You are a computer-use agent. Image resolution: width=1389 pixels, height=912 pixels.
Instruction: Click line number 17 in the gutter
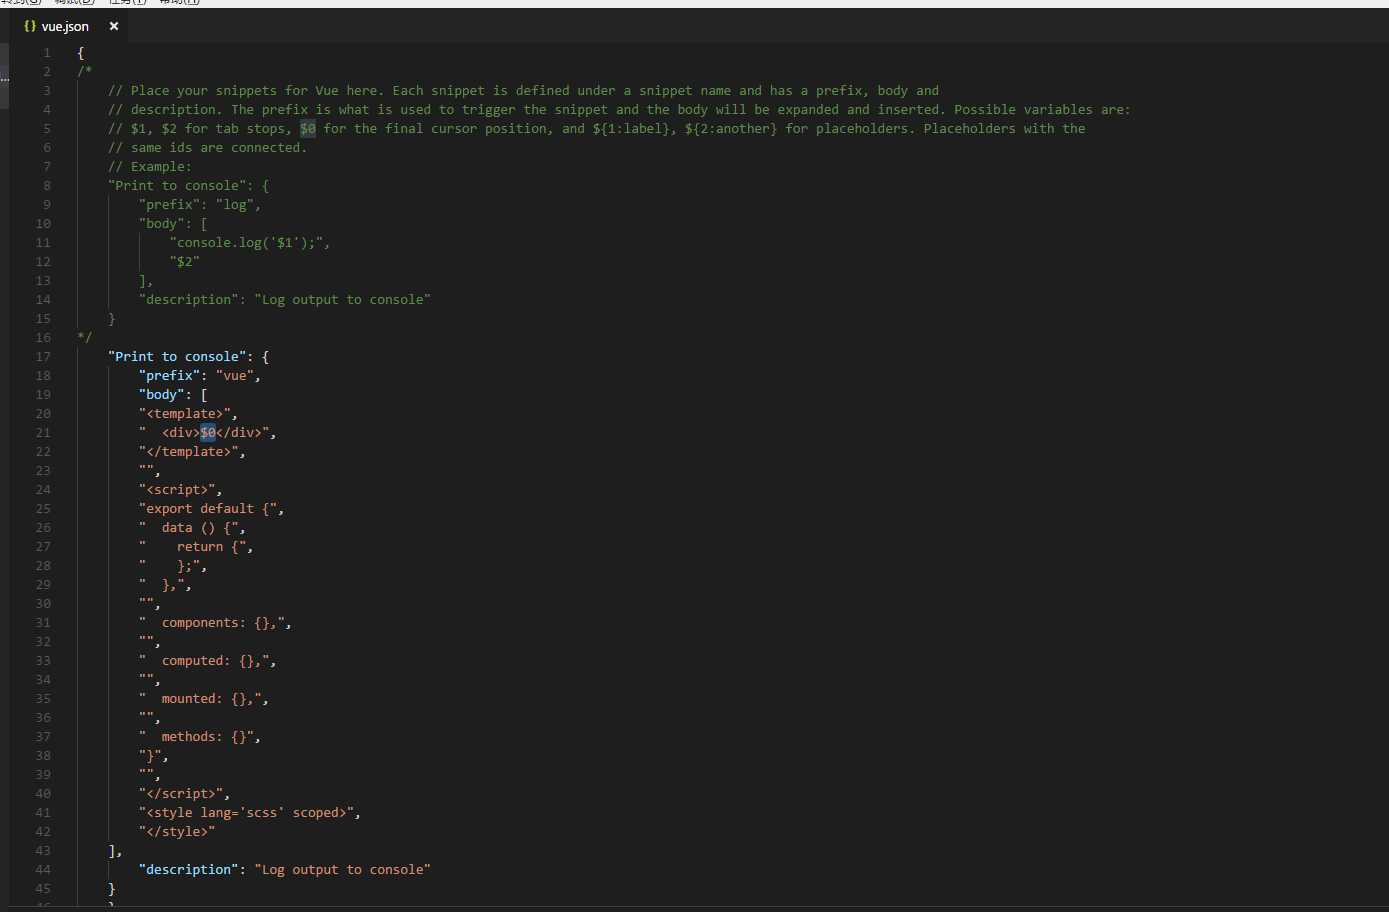point(43,357)
